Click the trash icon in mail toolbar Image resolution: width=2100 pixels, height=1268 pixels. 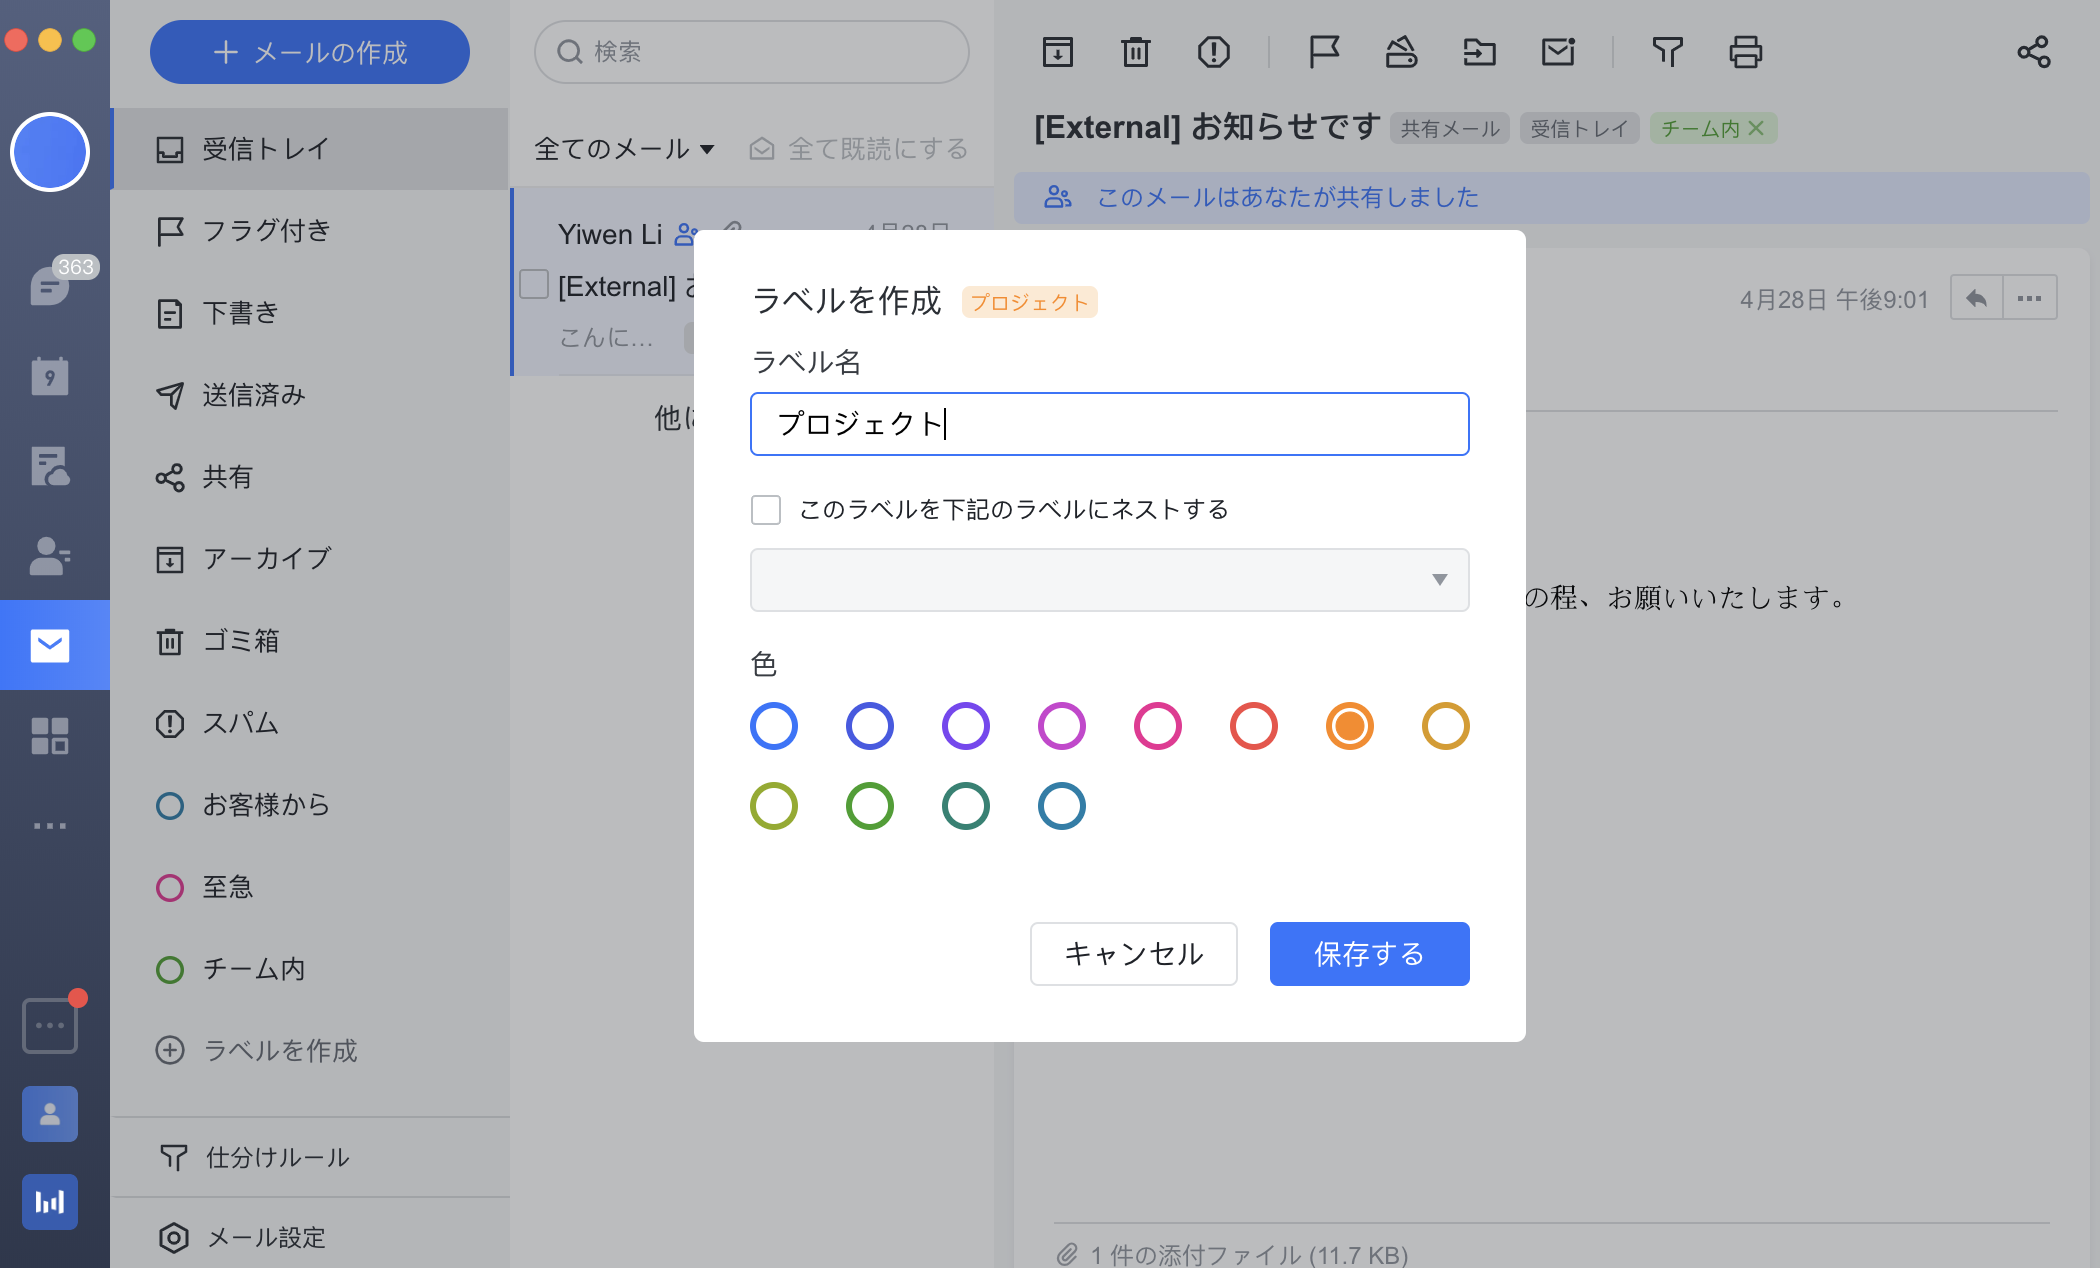point(1135,52)
